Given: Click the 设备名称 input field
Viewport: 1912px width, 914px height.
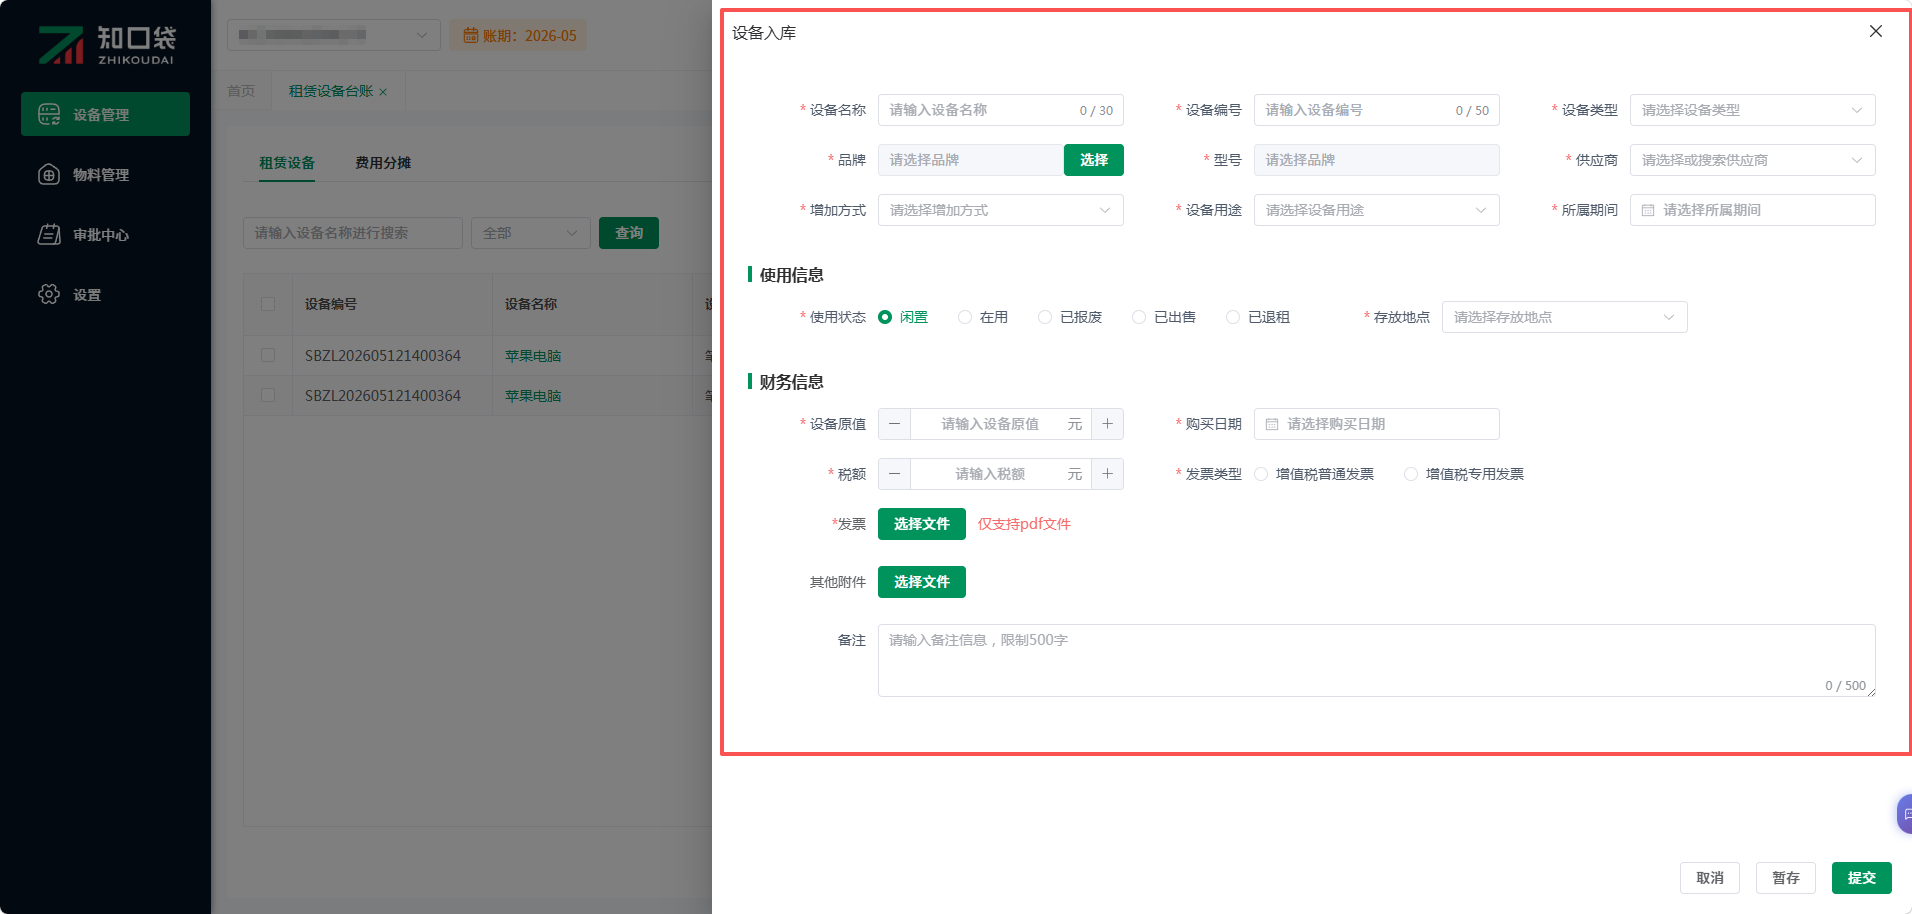Looking at the screenshot, I should click(x=1000, y=110).
